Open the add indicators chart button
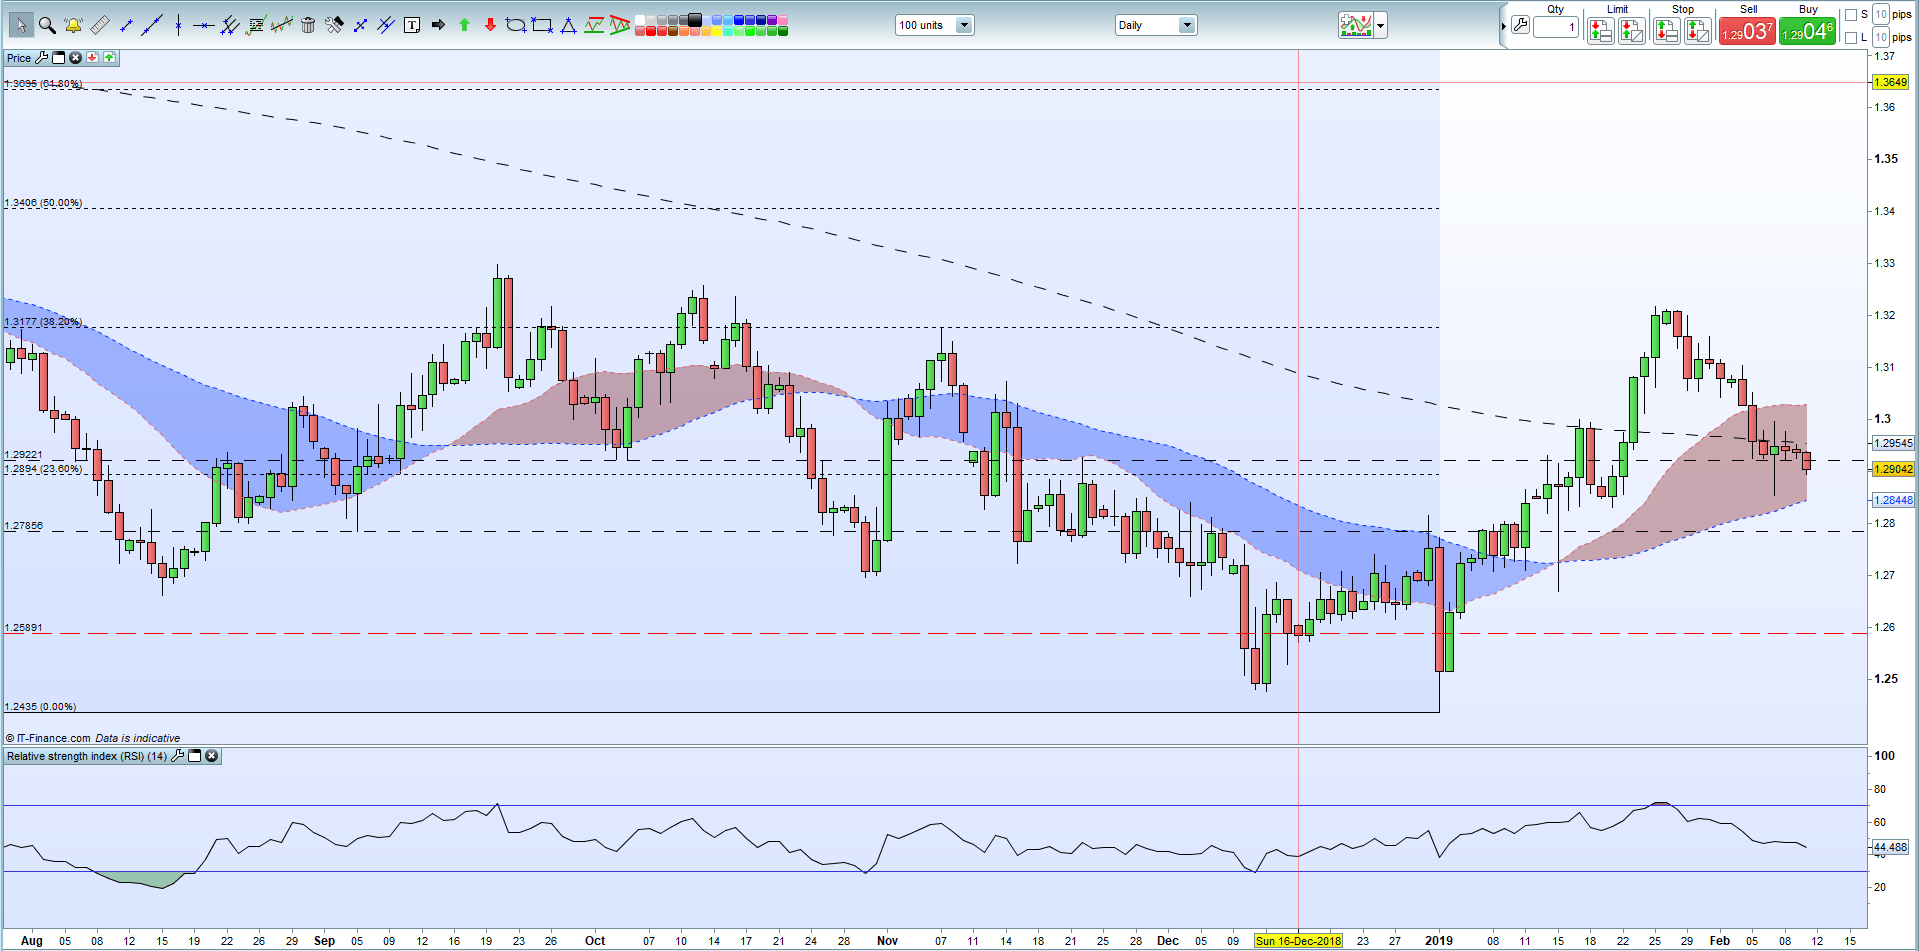1919x951 pixels. (1356, 25)
